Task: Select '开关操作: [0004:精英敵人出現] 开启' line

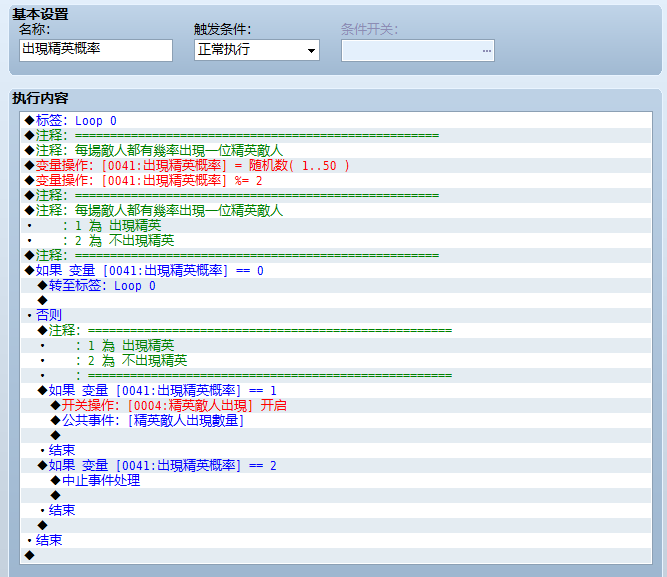Action: point(336,405)
